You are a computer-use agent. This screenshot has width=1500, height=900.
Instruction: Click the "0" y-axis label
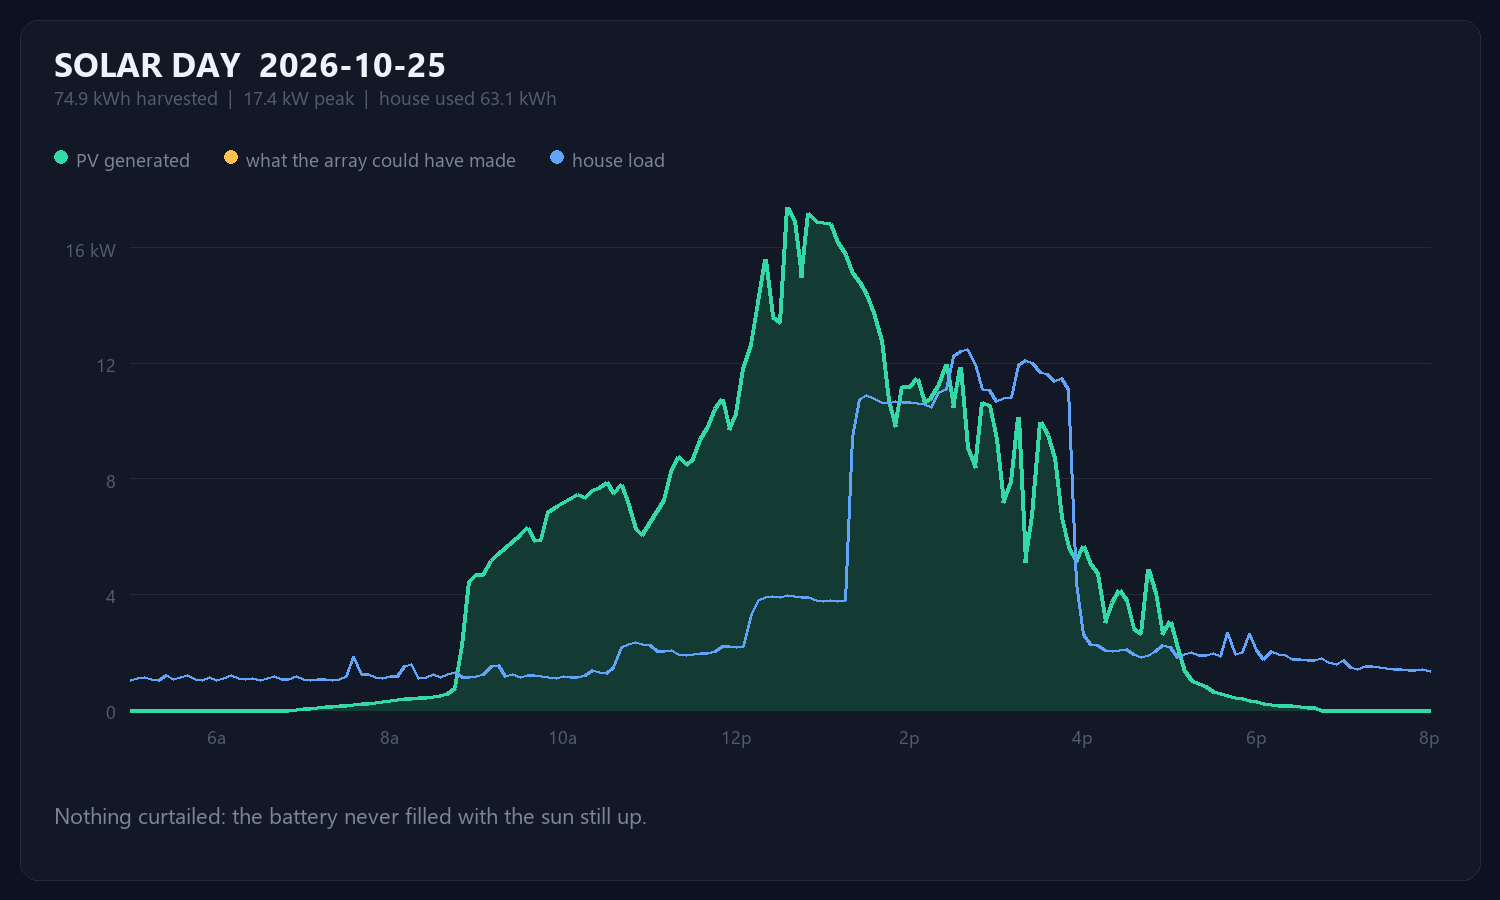111,713
